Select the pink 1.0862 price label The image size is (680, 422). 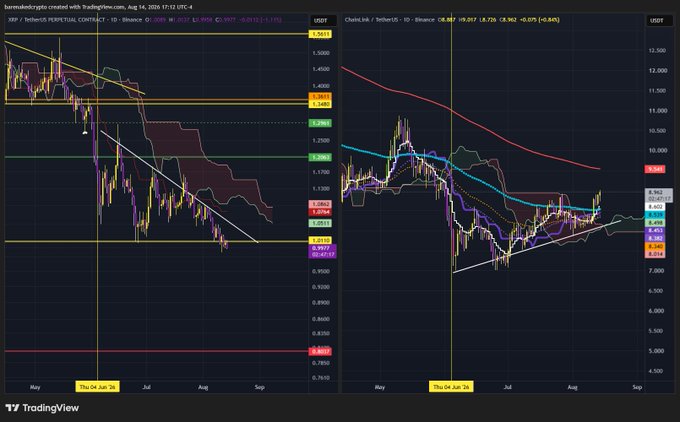click(320, 204)
